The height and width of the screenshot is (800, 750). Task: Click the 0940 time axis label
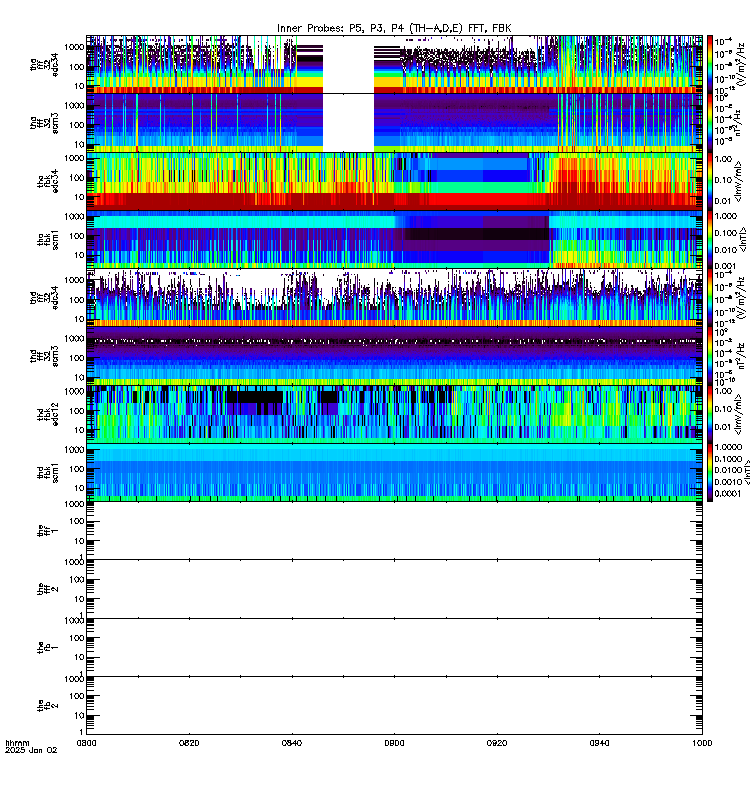(599, 743)
